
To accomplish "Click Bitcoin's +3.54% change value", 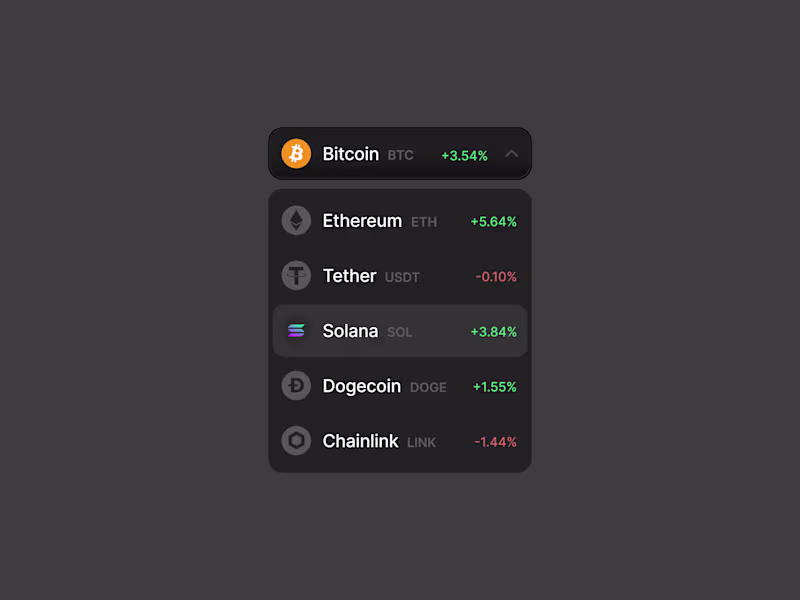I will [x=464, y=156].
